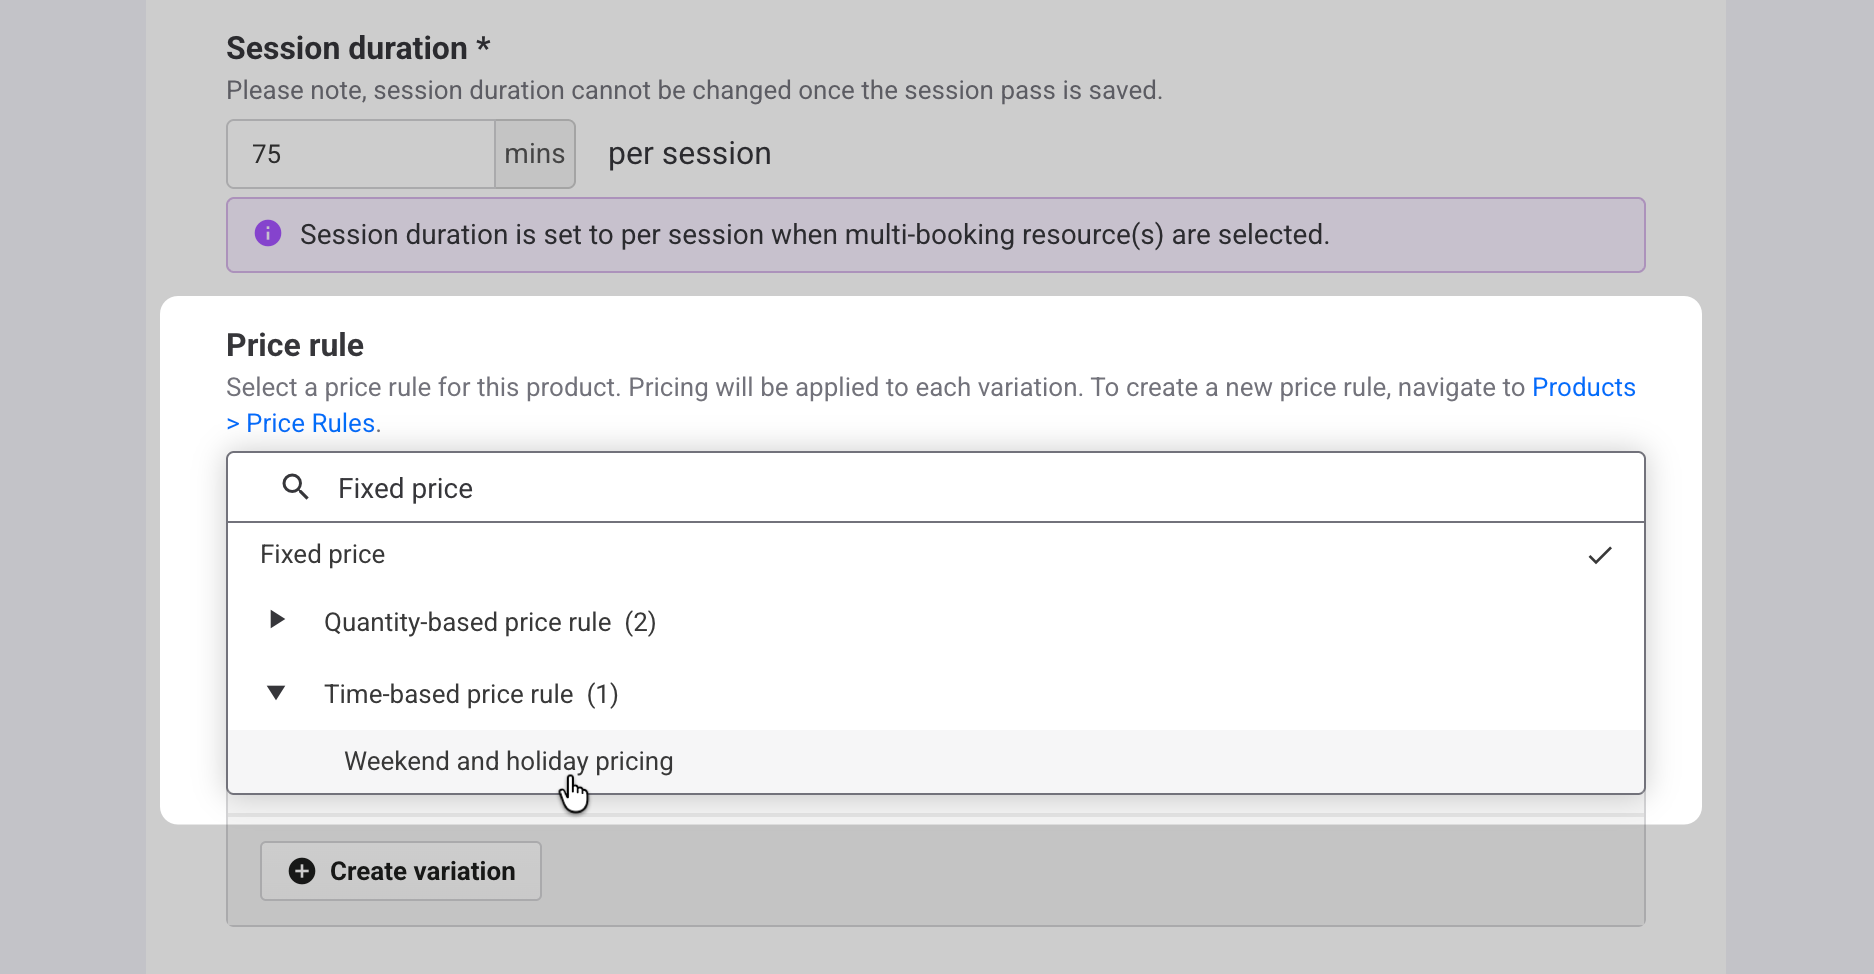Select the Quantity-based price rule (2) group label
This screenshot has width=1874, height=974.
[489, 622]
